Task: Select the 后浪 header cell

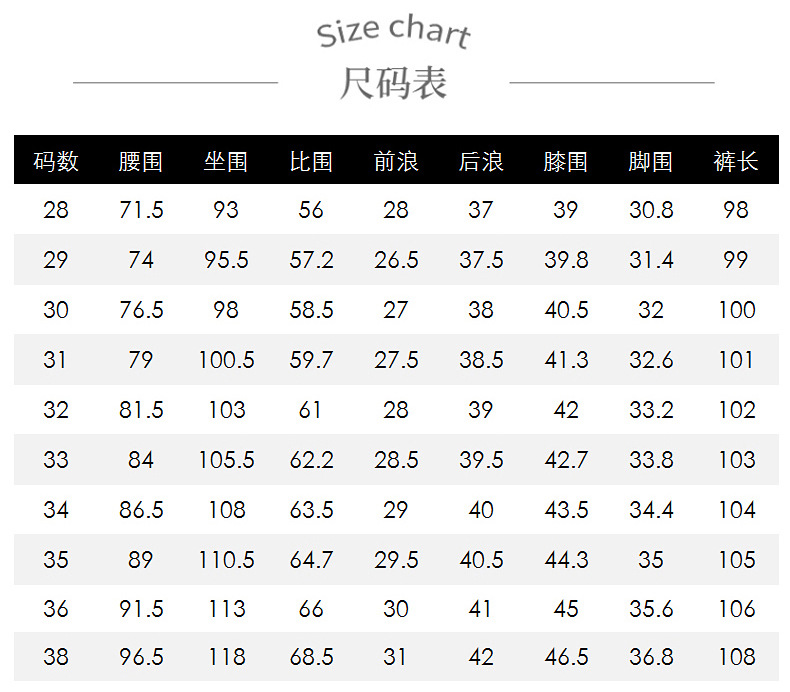Action: 481,161
